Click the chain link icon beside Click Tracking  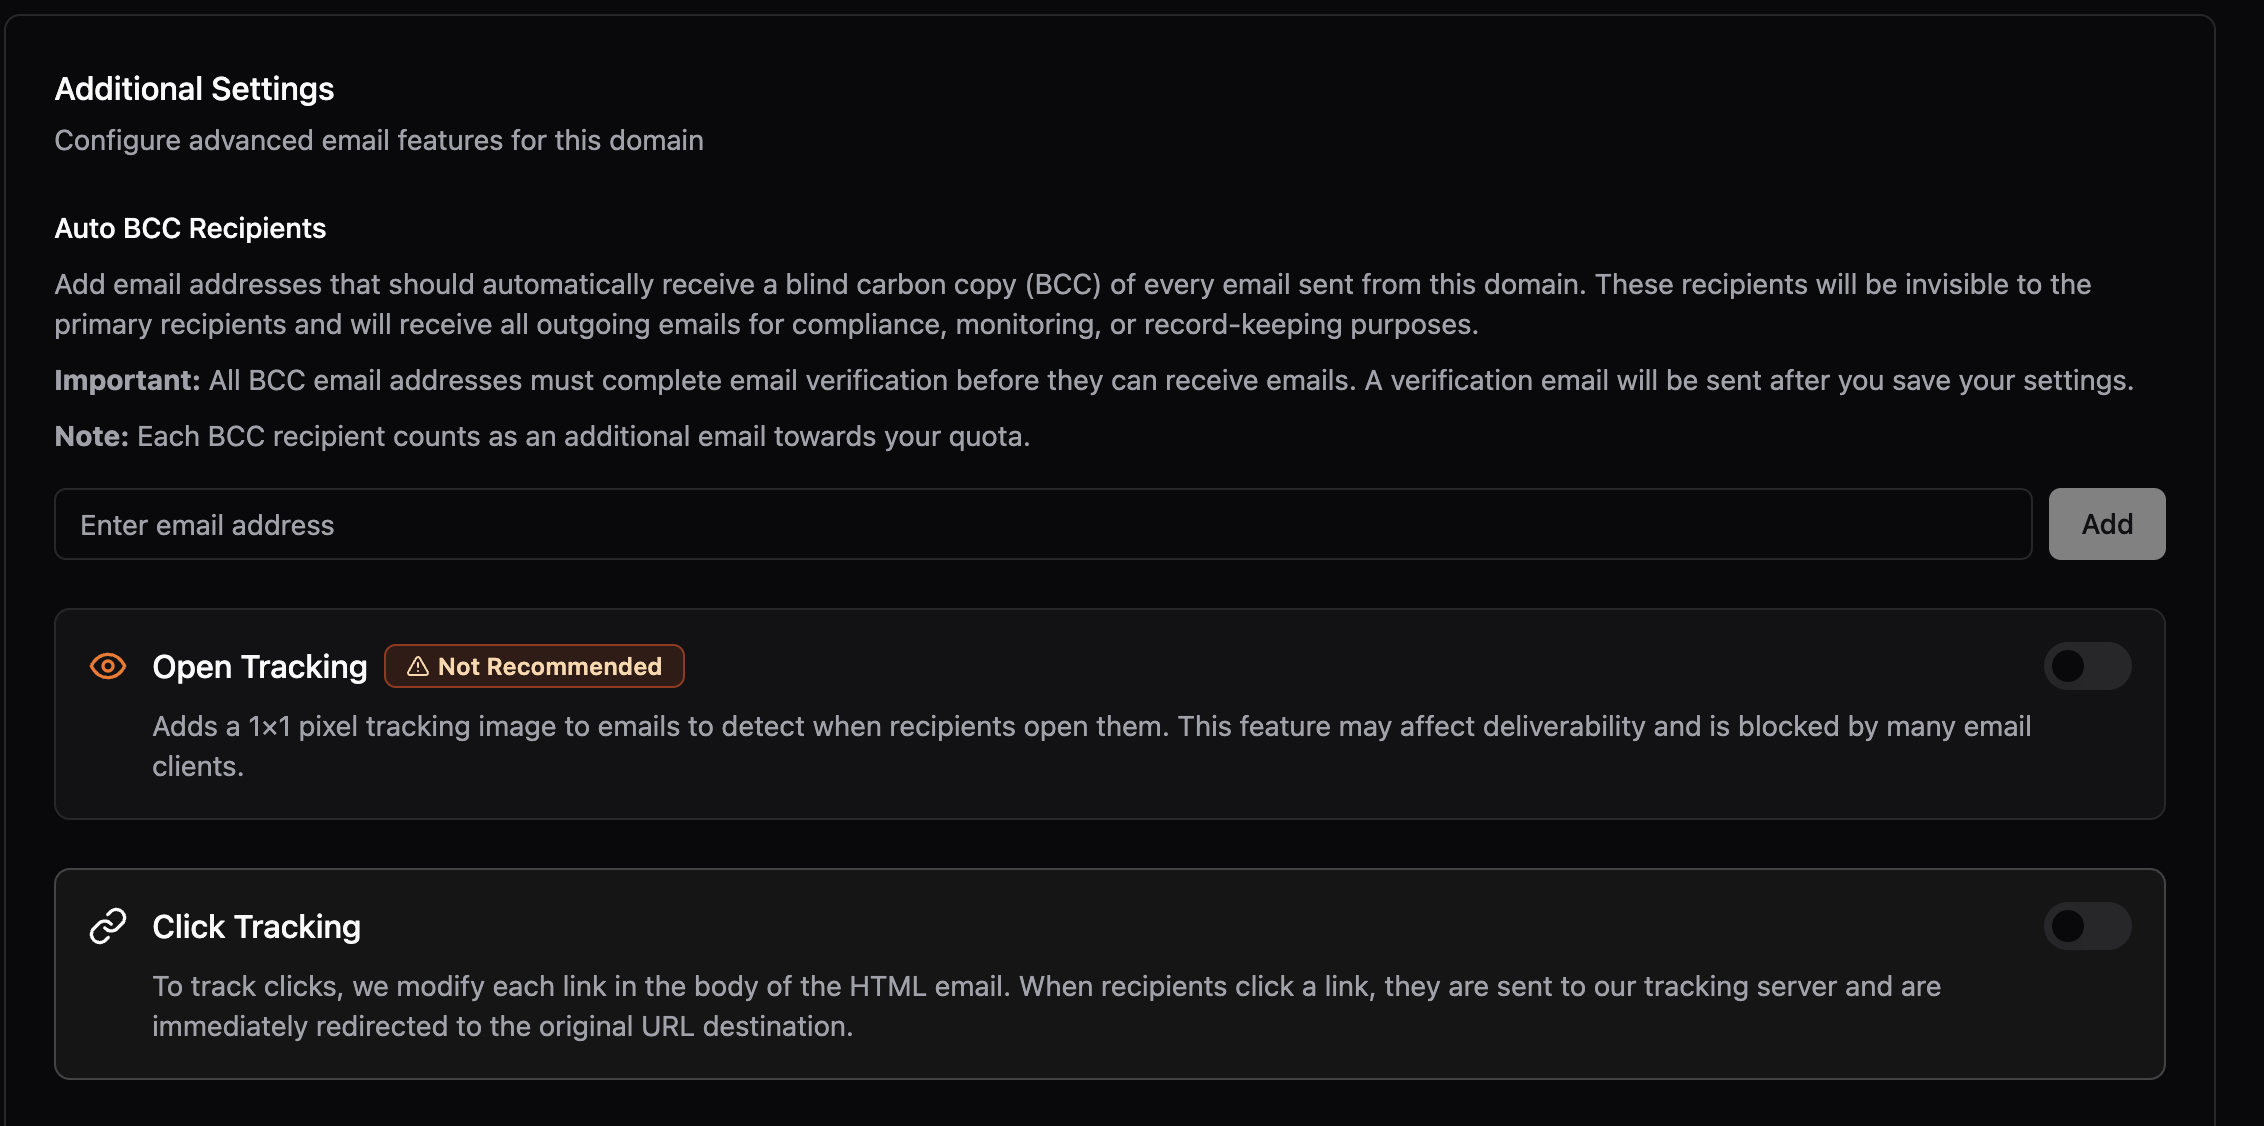click(x=107, y=926)
